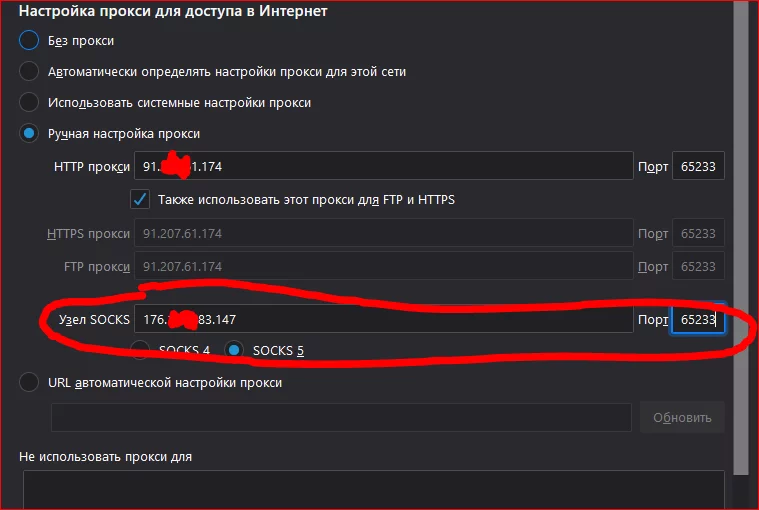This screenshot has height=510, width=759.
Task: Select the 'Без прокси' radio option
Action: pos(29,40)
